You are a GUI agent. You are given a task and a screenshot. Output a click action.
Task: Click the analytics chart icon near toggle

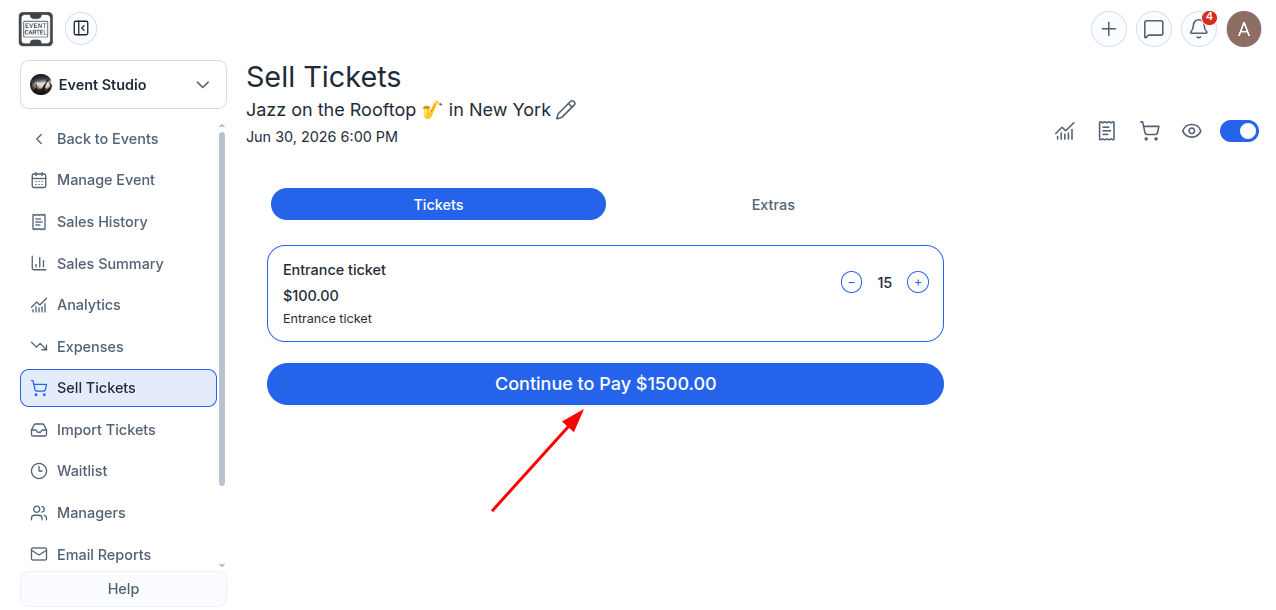1064,131
